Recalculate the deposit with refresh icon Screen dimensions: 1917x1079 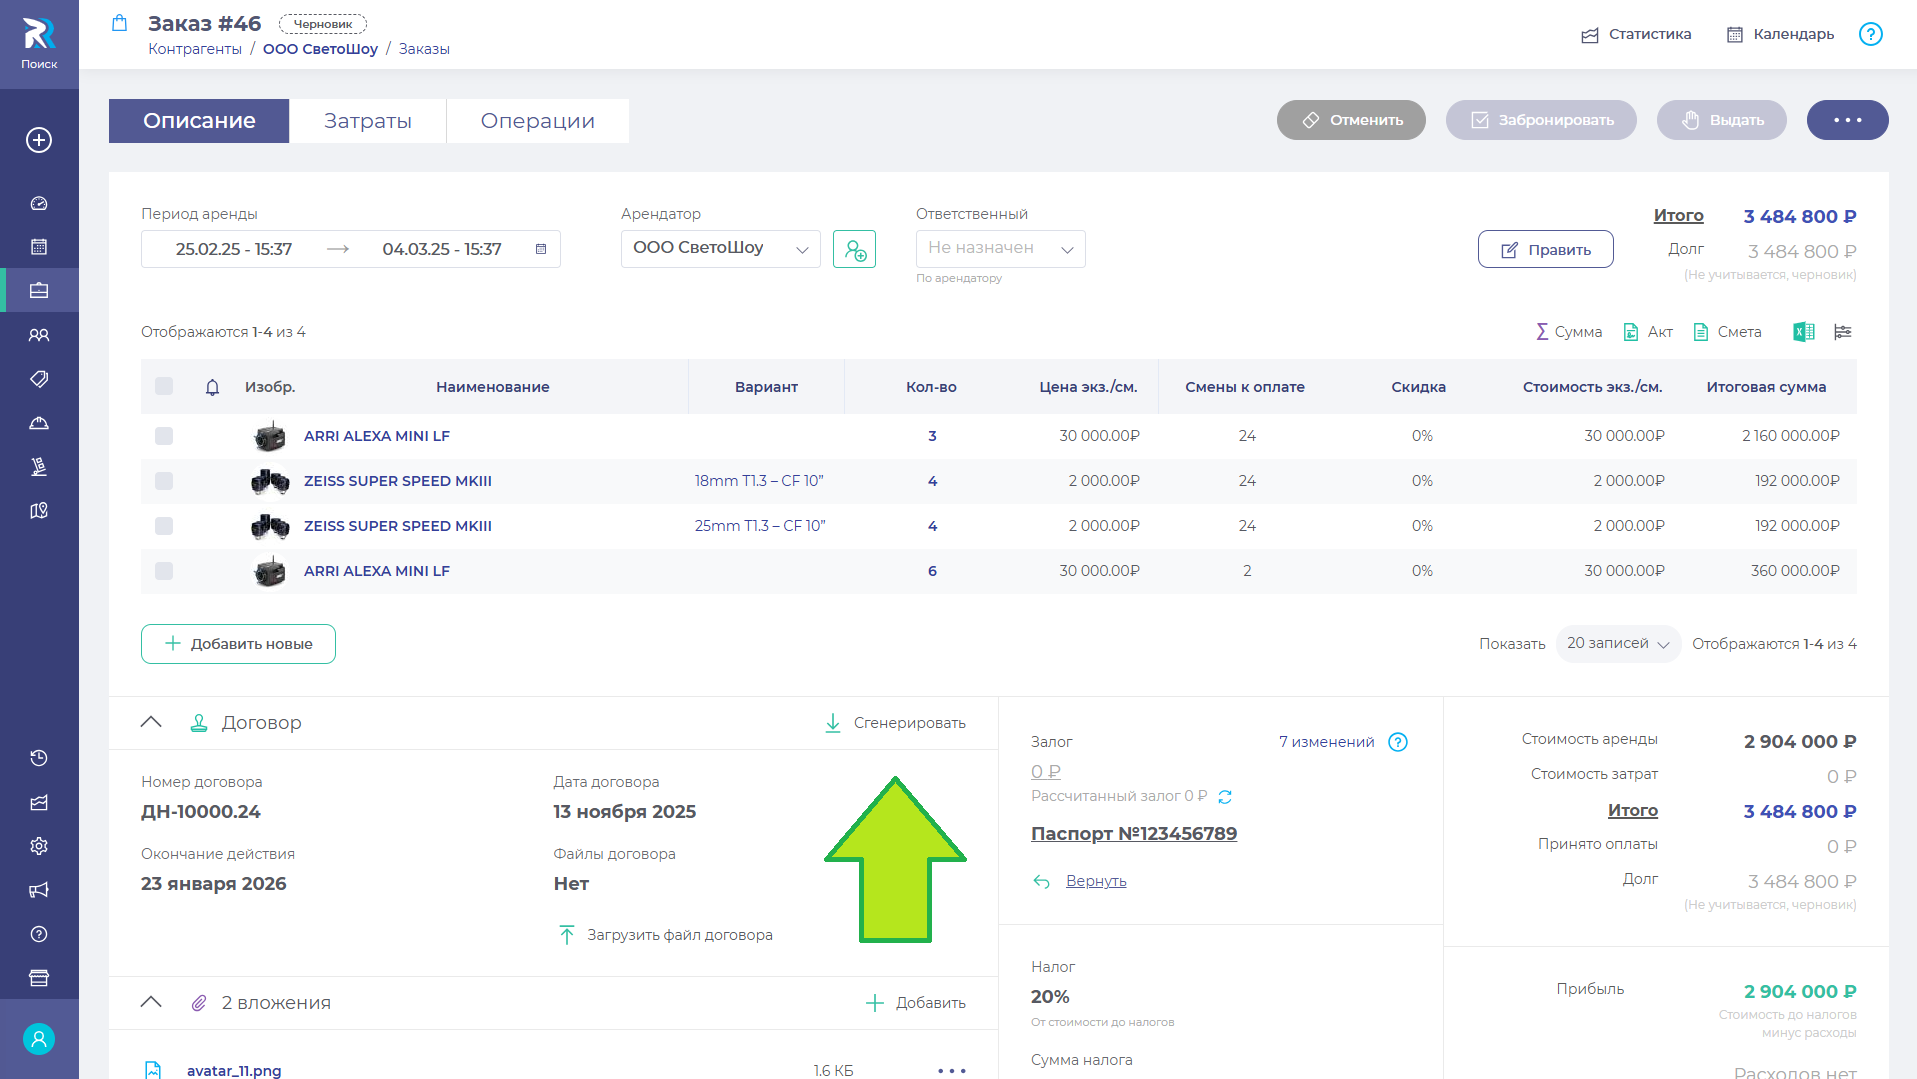point(1225,797)
